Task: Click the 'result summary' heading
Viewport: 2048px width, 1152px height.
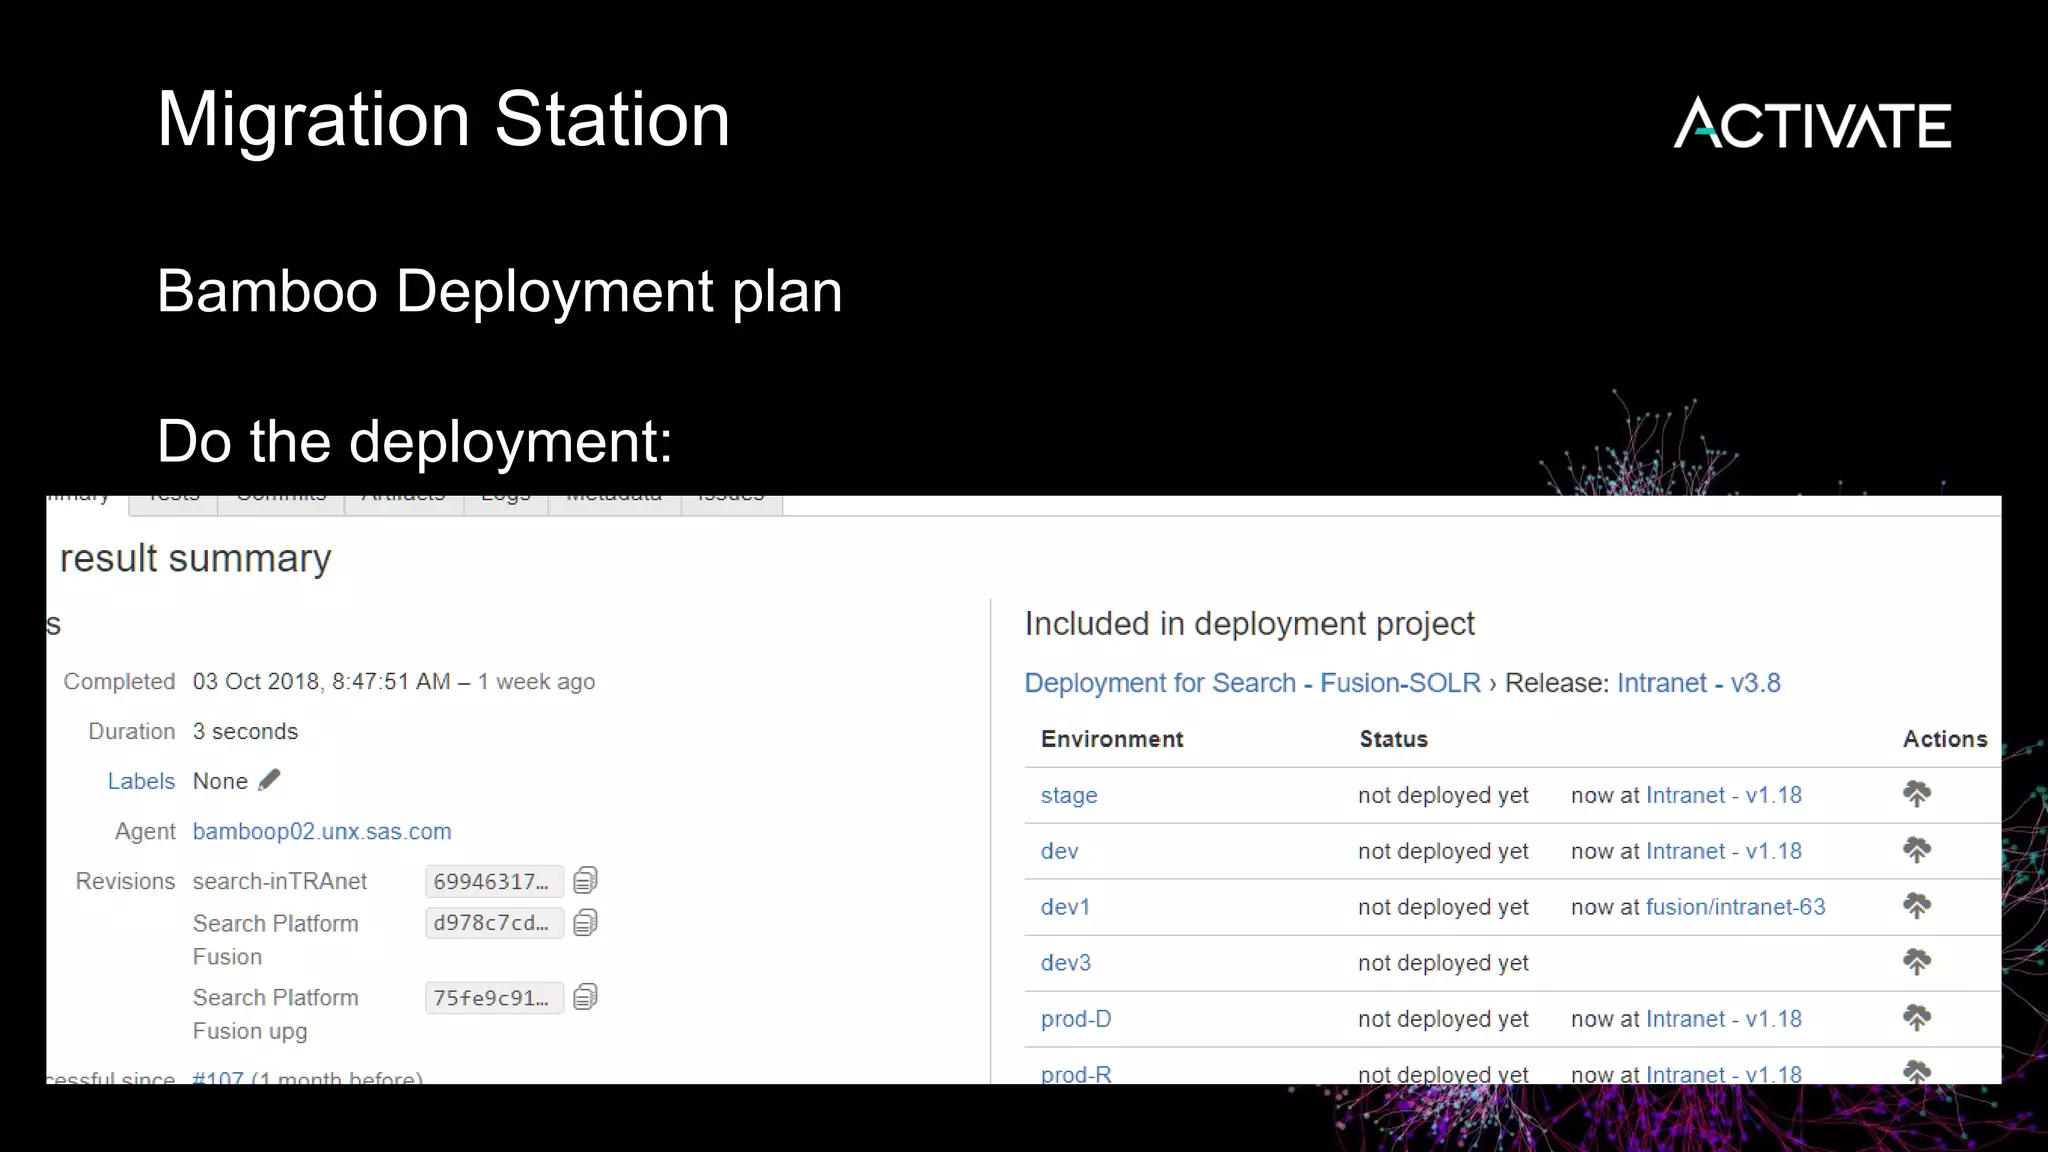Action: pyautogui.click(x=195, y=558)
